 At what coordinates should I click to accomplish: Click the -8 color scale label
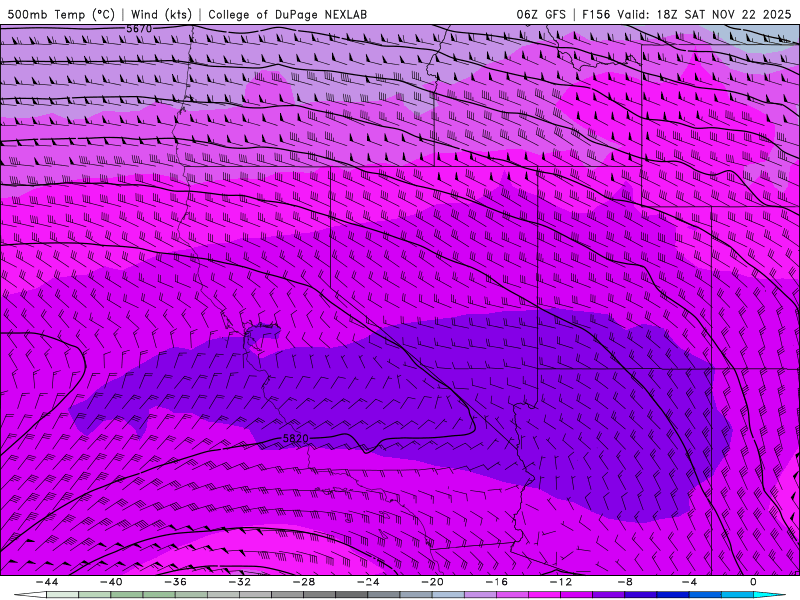pyautogui.click(x=625, y=582)
